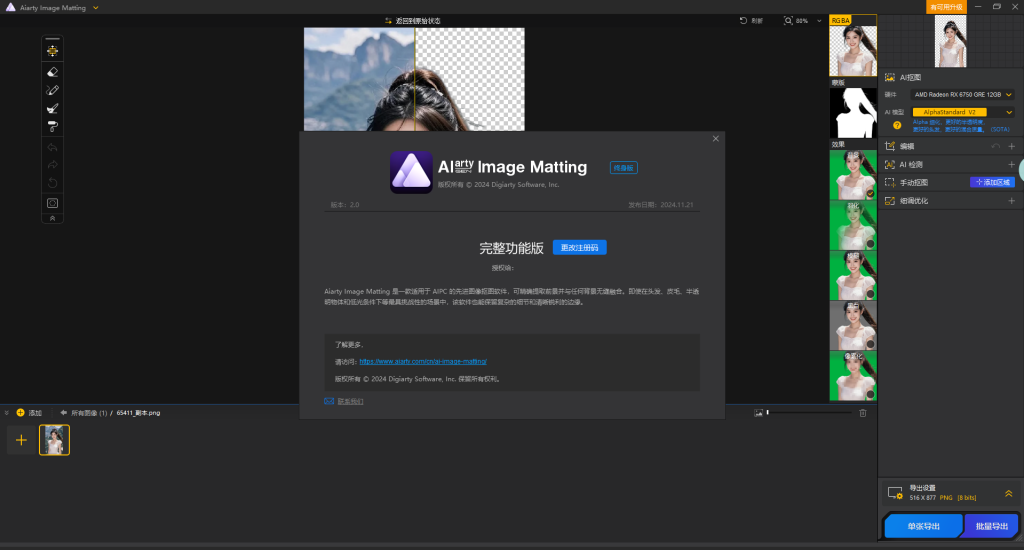
Task: Click the 更改注册码 button
Action: coord(579,247)
